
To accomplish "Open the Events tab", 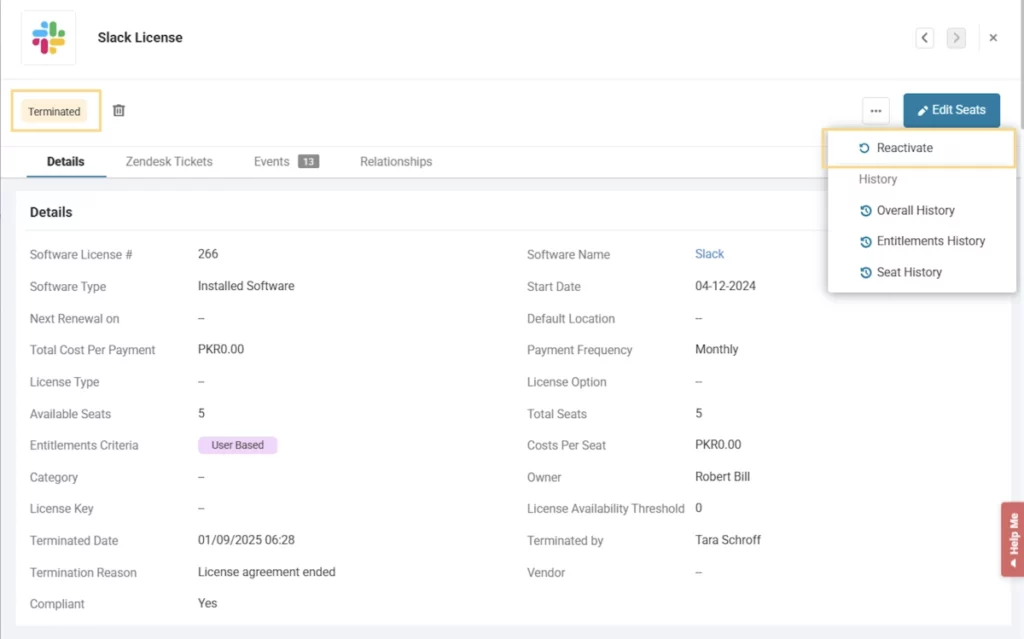I will (x=271, y=161).
